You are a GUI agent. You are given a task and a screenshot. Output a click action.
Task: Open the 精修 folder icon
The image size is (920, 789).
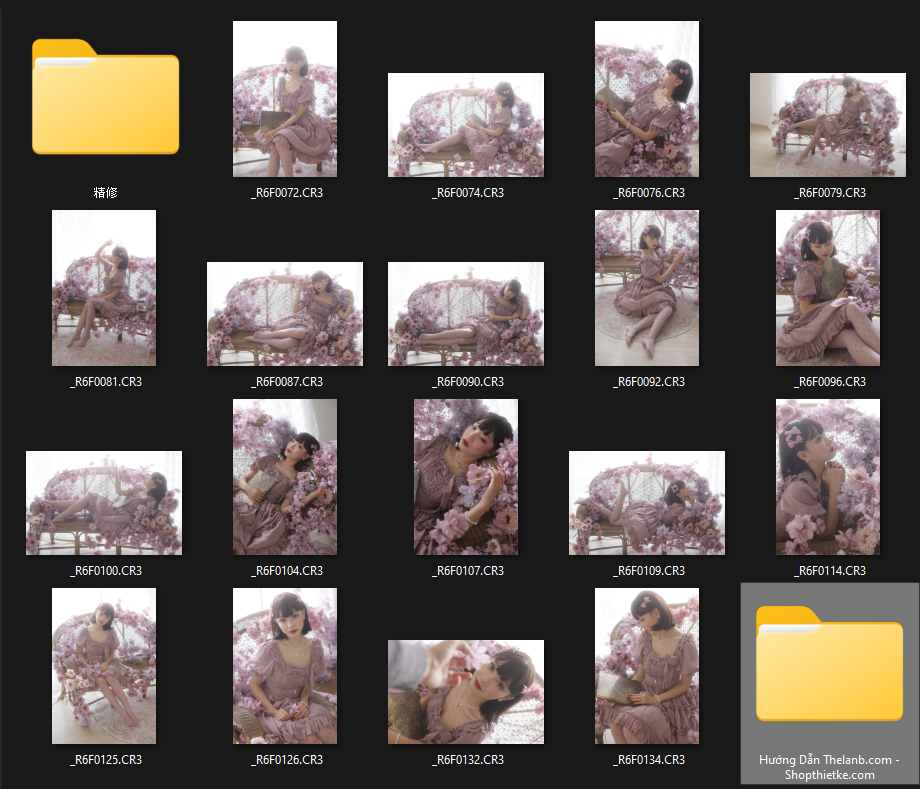[105, 98]
